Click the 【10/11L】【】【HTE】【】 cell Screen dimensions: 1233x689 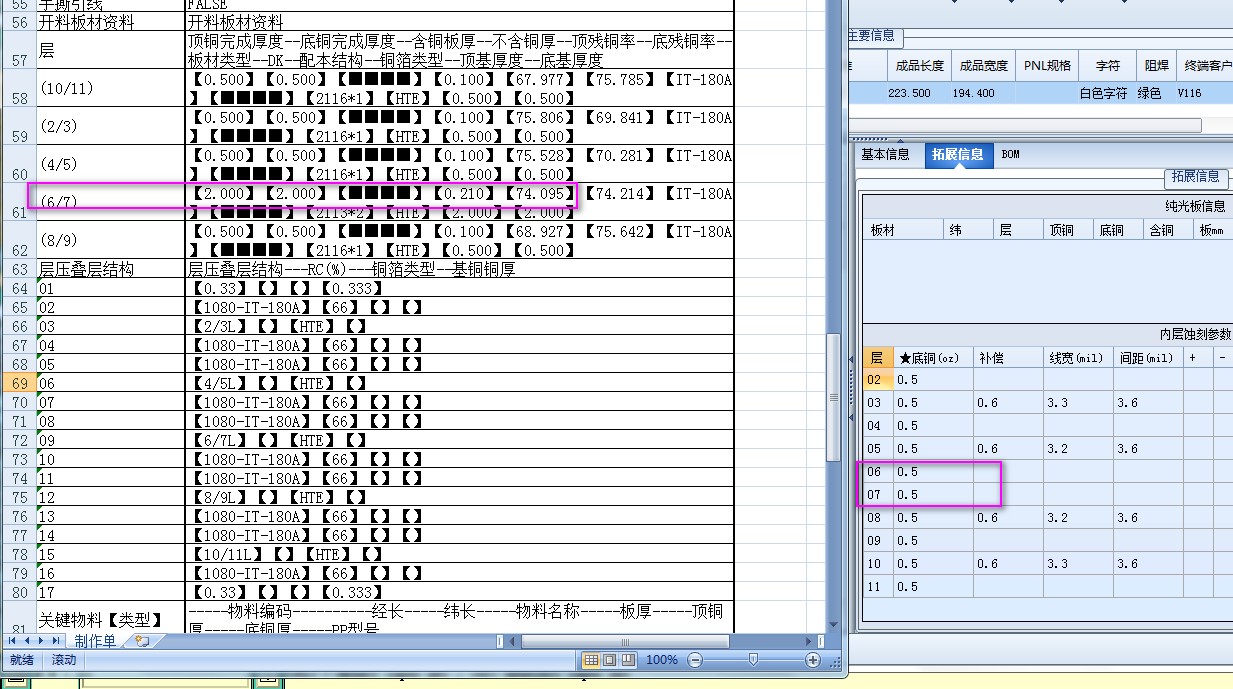tap(460, 554)
